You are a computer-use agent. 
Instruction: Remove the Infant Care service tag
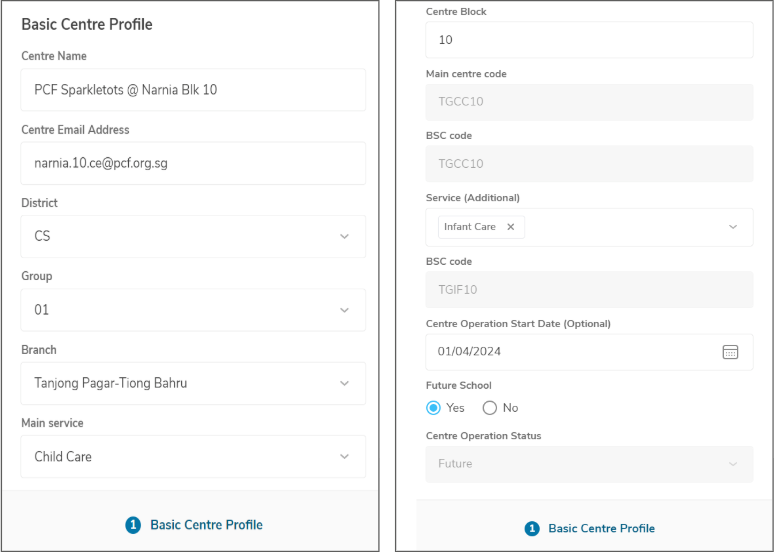[510, 227]
